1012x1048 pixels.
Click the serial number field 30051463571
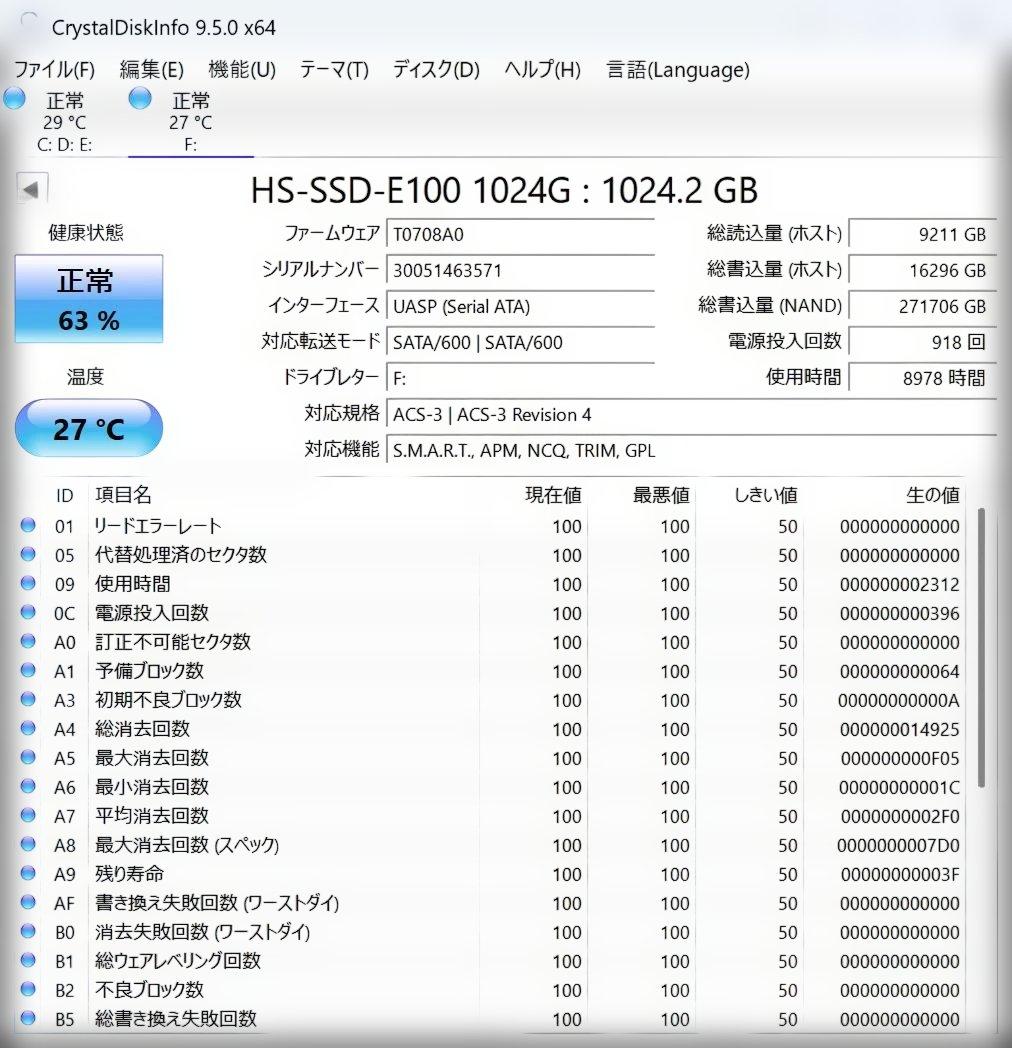(x=520, y=270)
